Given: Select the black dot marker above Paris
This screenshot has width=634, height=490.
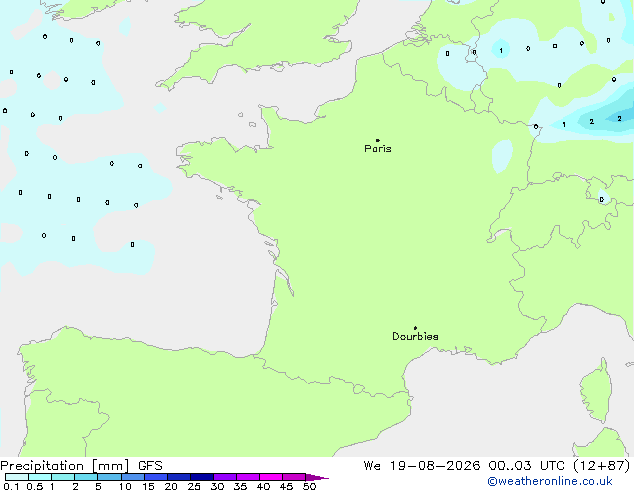Looking at the screenshot, I should [378, 140].
